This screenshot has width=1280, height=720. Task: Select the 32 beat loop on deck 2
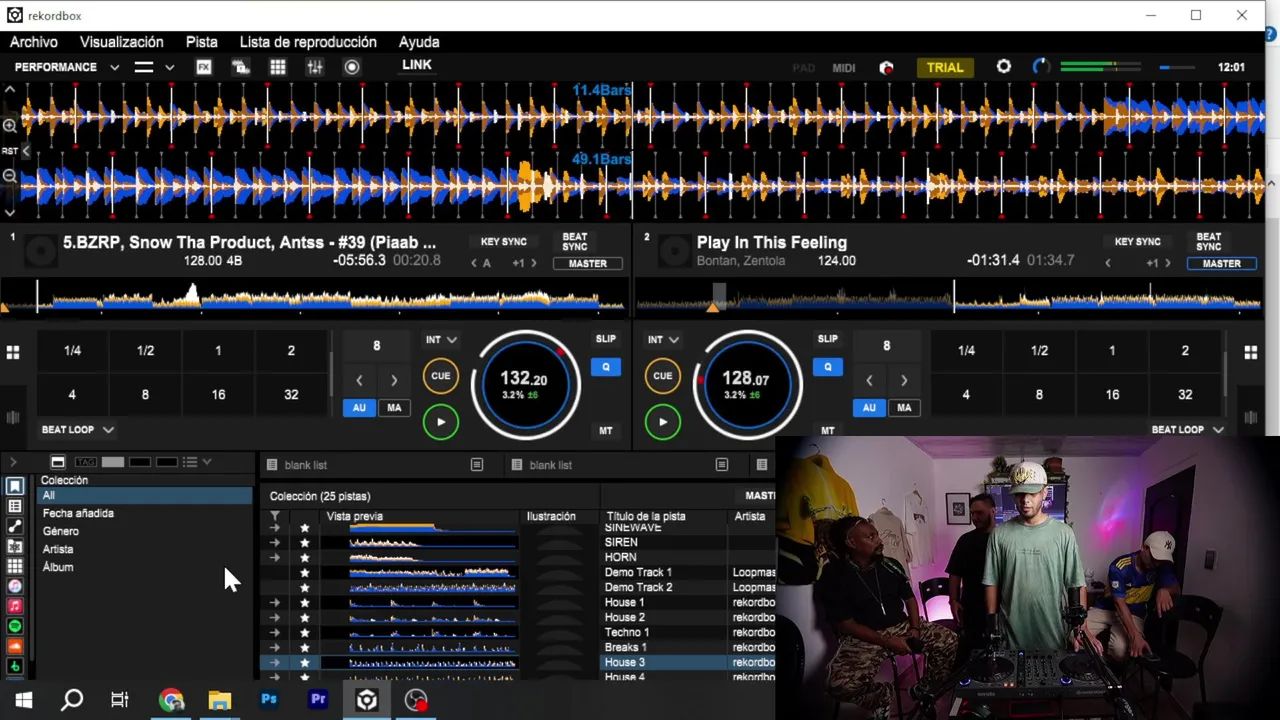coord(1185,395)
